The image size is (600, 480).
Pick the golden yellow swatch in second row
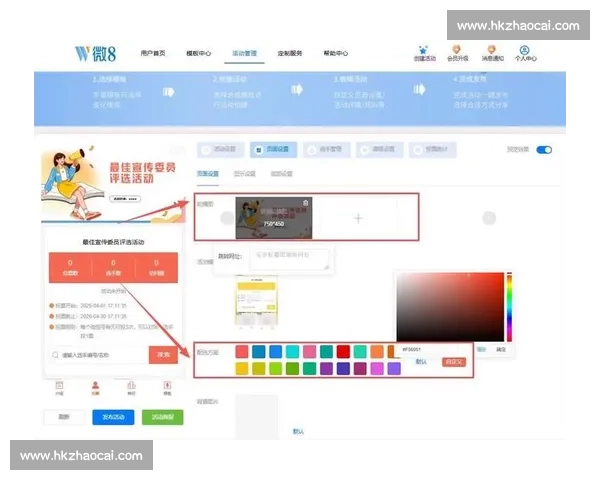(242, 368)
